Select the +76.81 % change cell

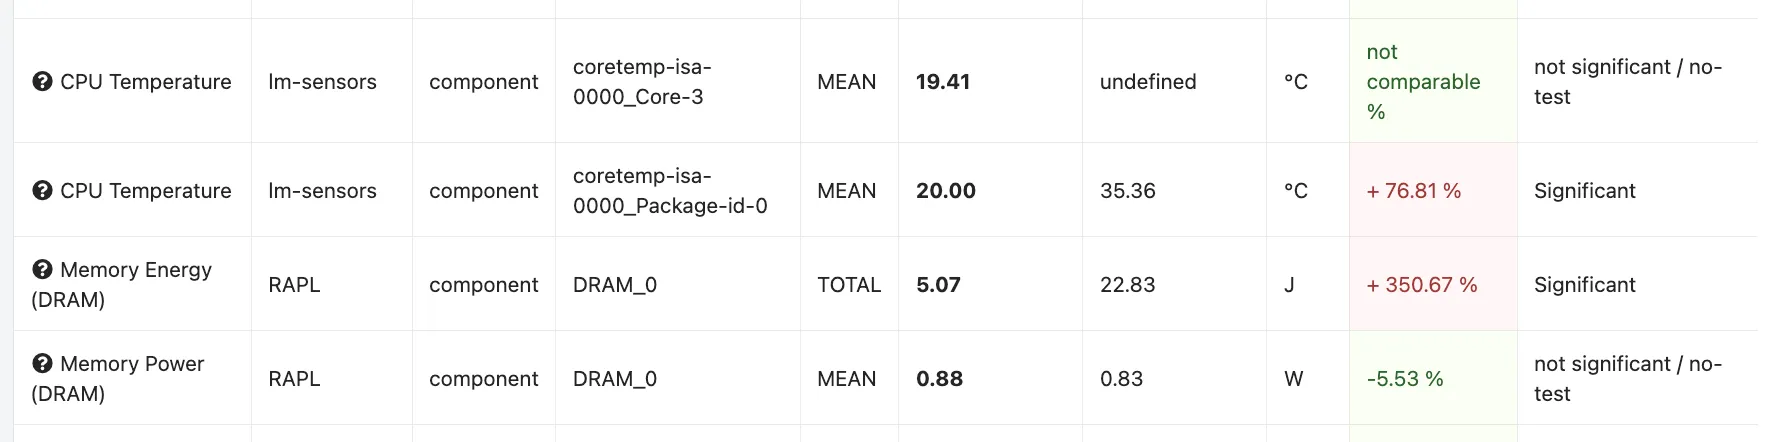(x=1433, y=190)
